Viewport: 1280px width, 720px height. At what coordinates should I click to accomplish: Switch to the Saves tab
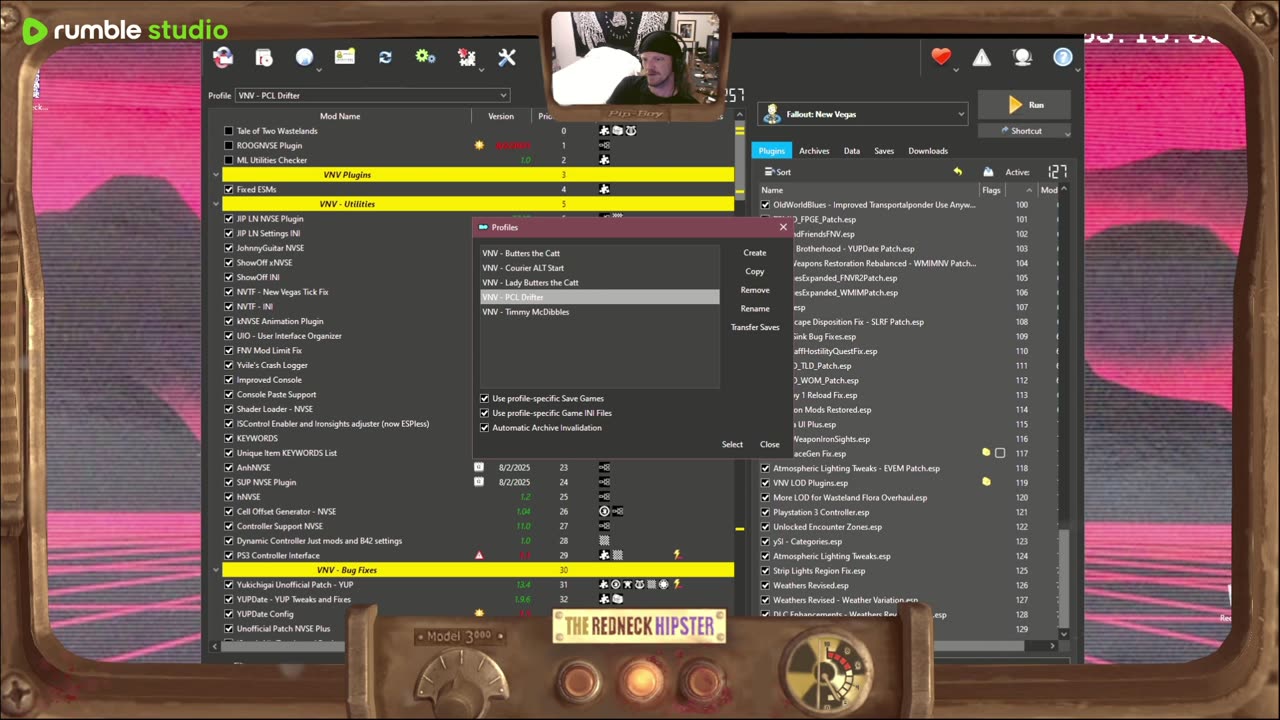[x=884, y=151]
